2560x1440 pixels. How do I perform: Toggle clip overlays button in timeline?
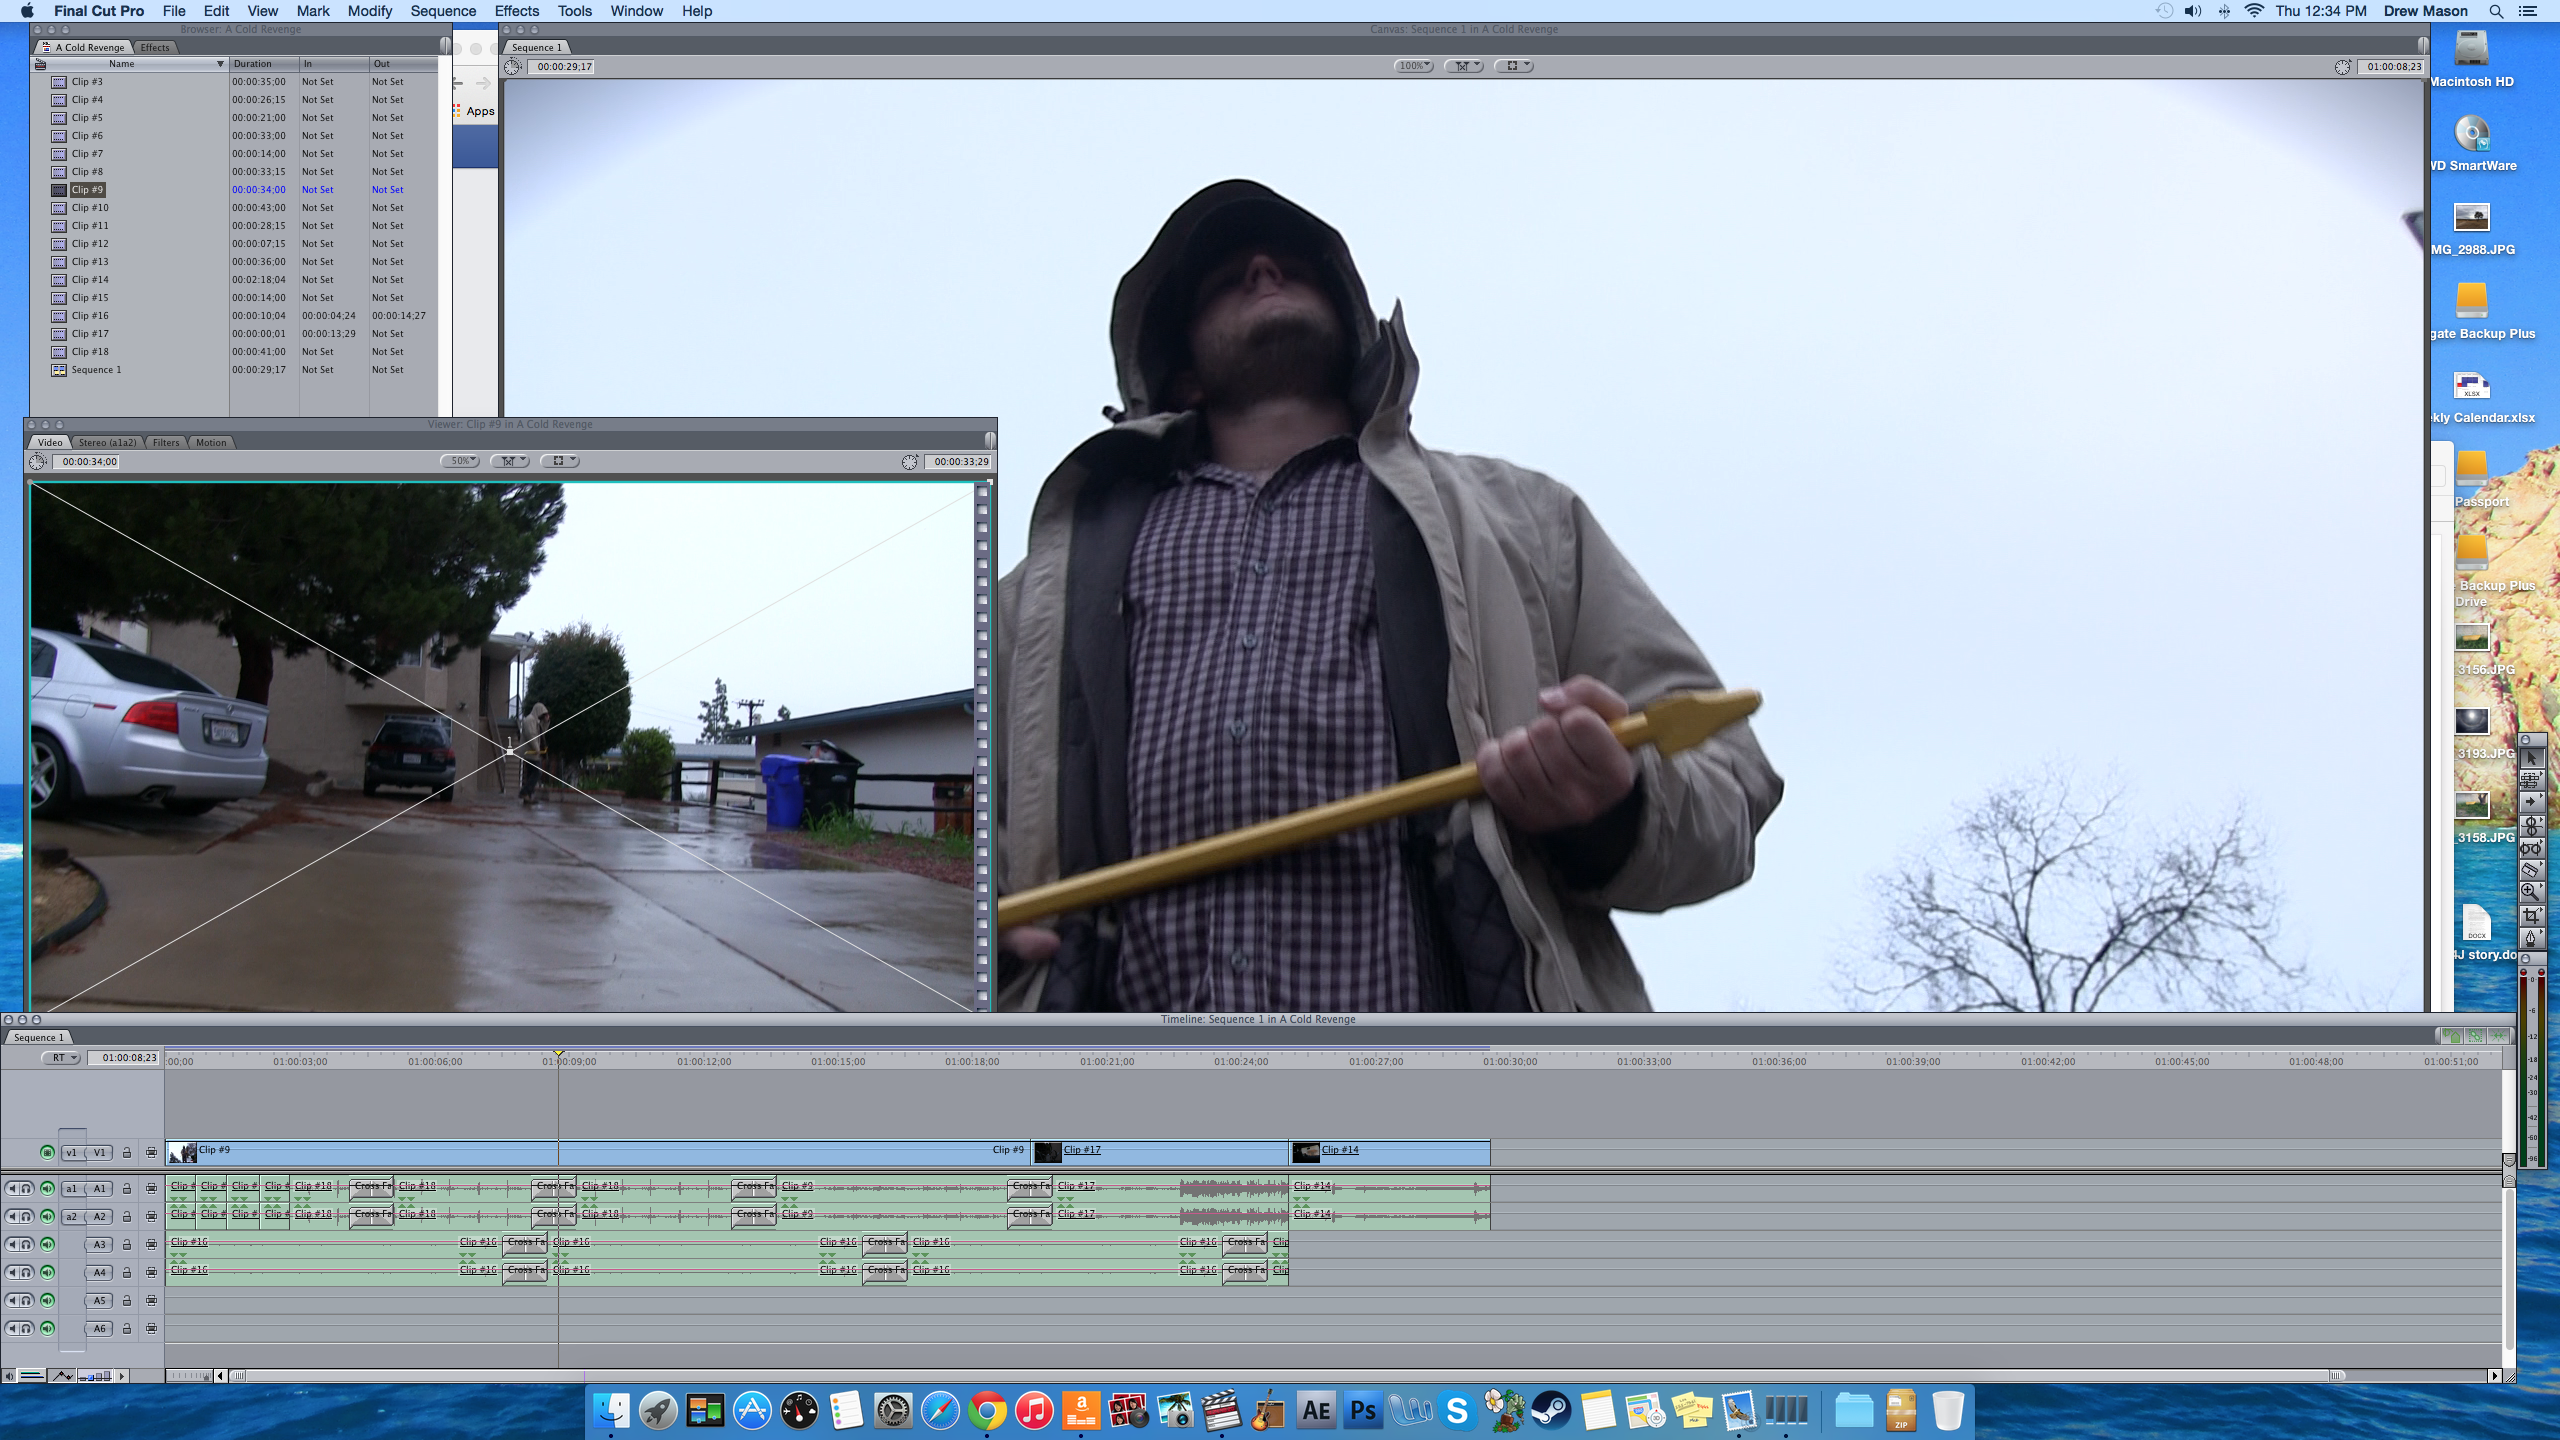(x=62, y=1376)
